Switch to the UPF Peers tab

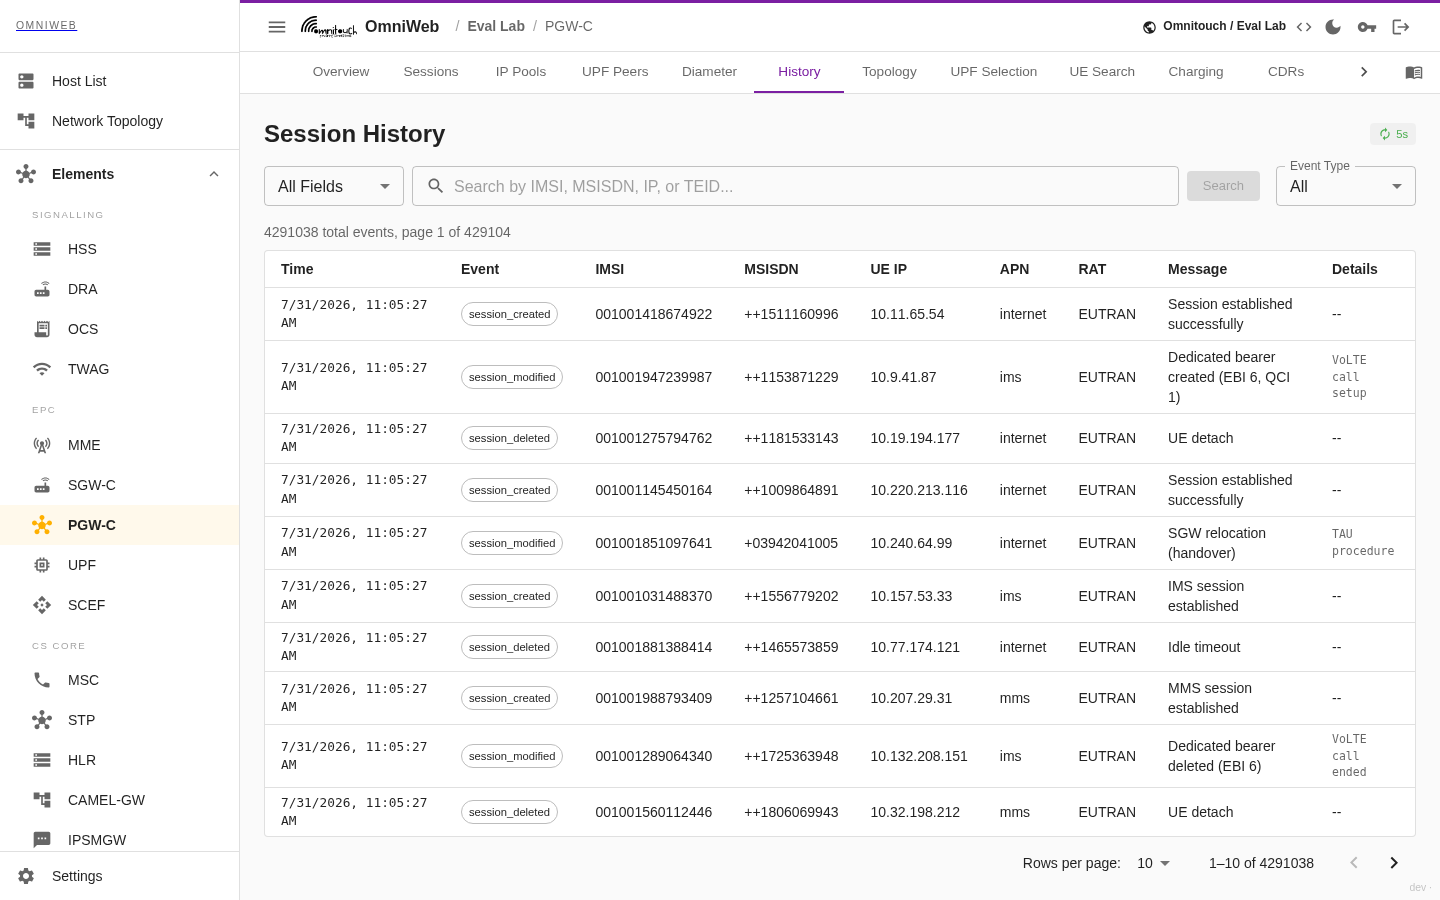pos(615,72)
